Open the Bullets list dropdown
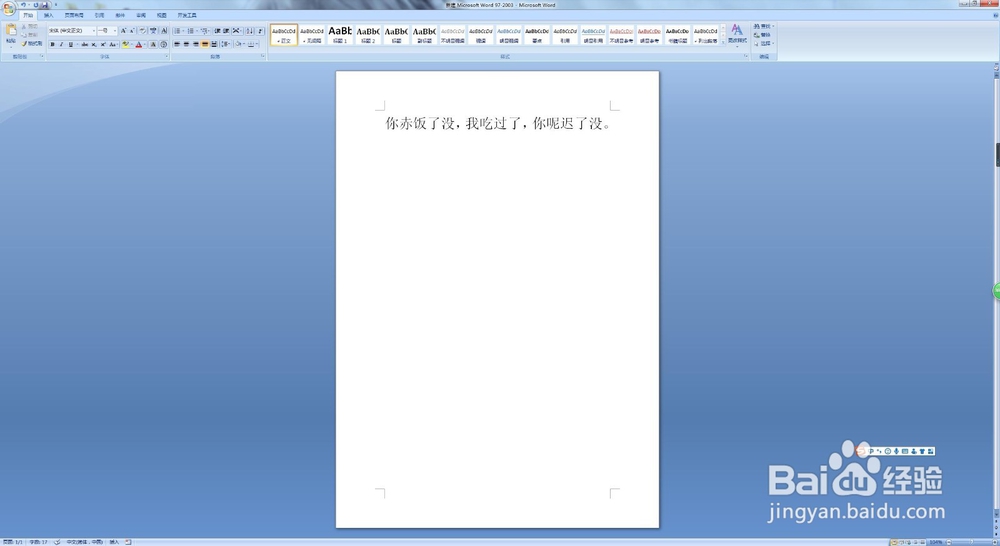 pos(184,31)
